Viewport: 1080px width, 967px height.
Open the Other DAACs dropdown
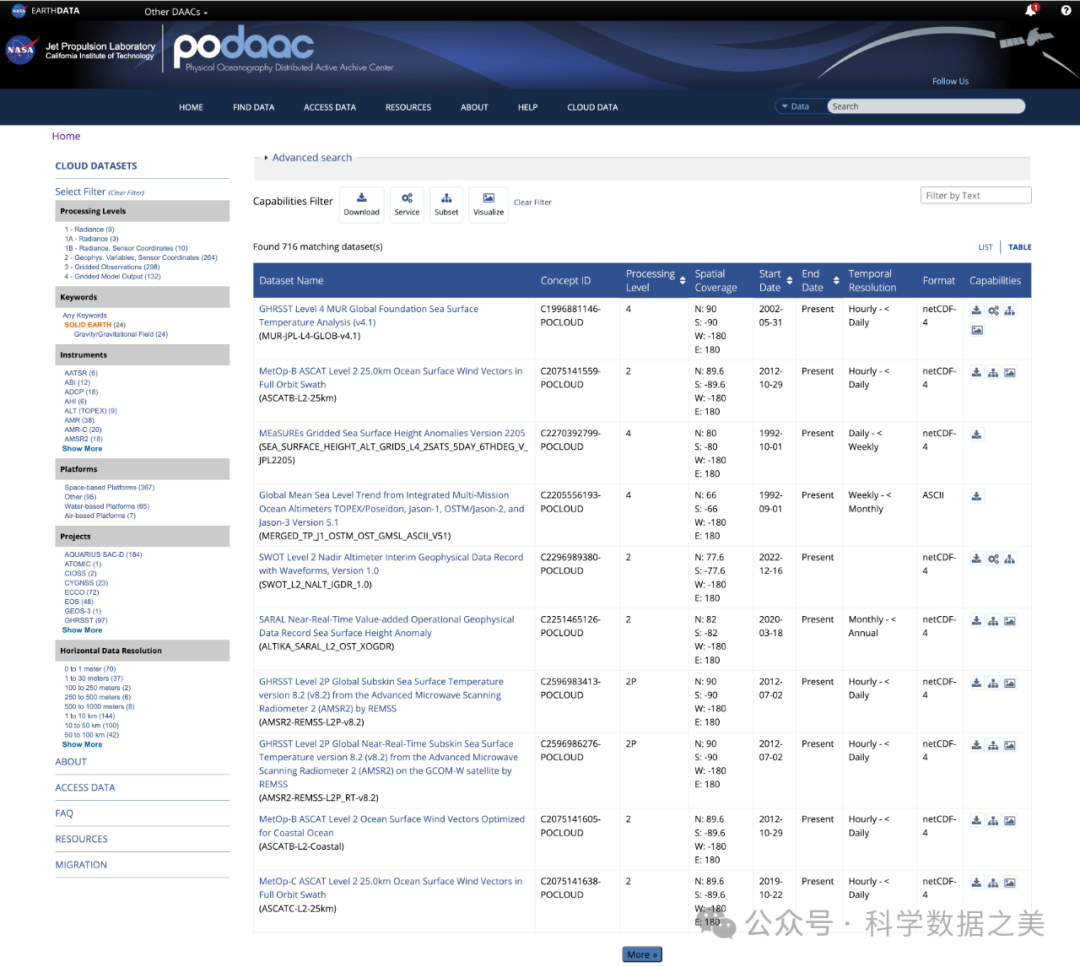176,12
